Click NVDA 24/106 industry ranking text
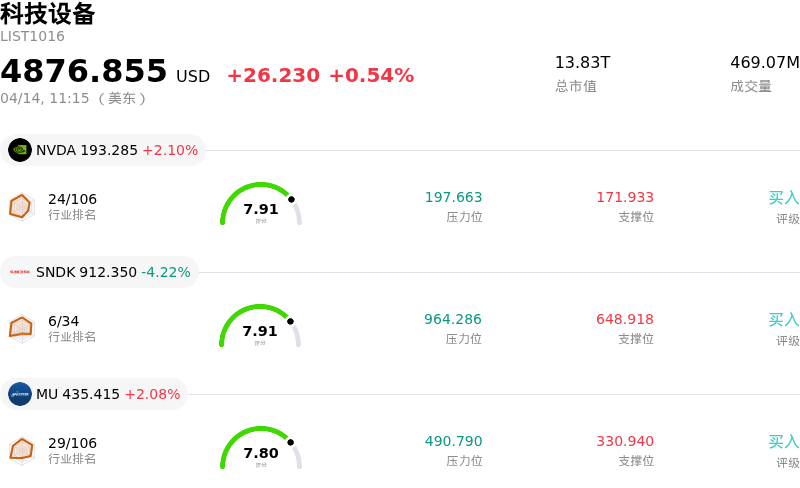 [72, 199]
